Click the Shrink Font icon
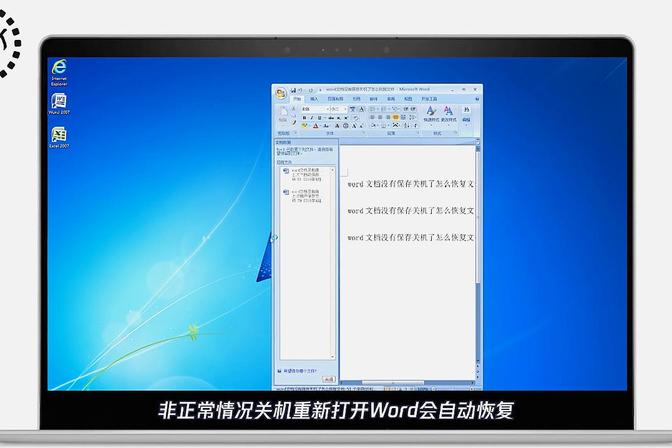The height and width of the screenshot is (448, 672). tap(361, 126)
